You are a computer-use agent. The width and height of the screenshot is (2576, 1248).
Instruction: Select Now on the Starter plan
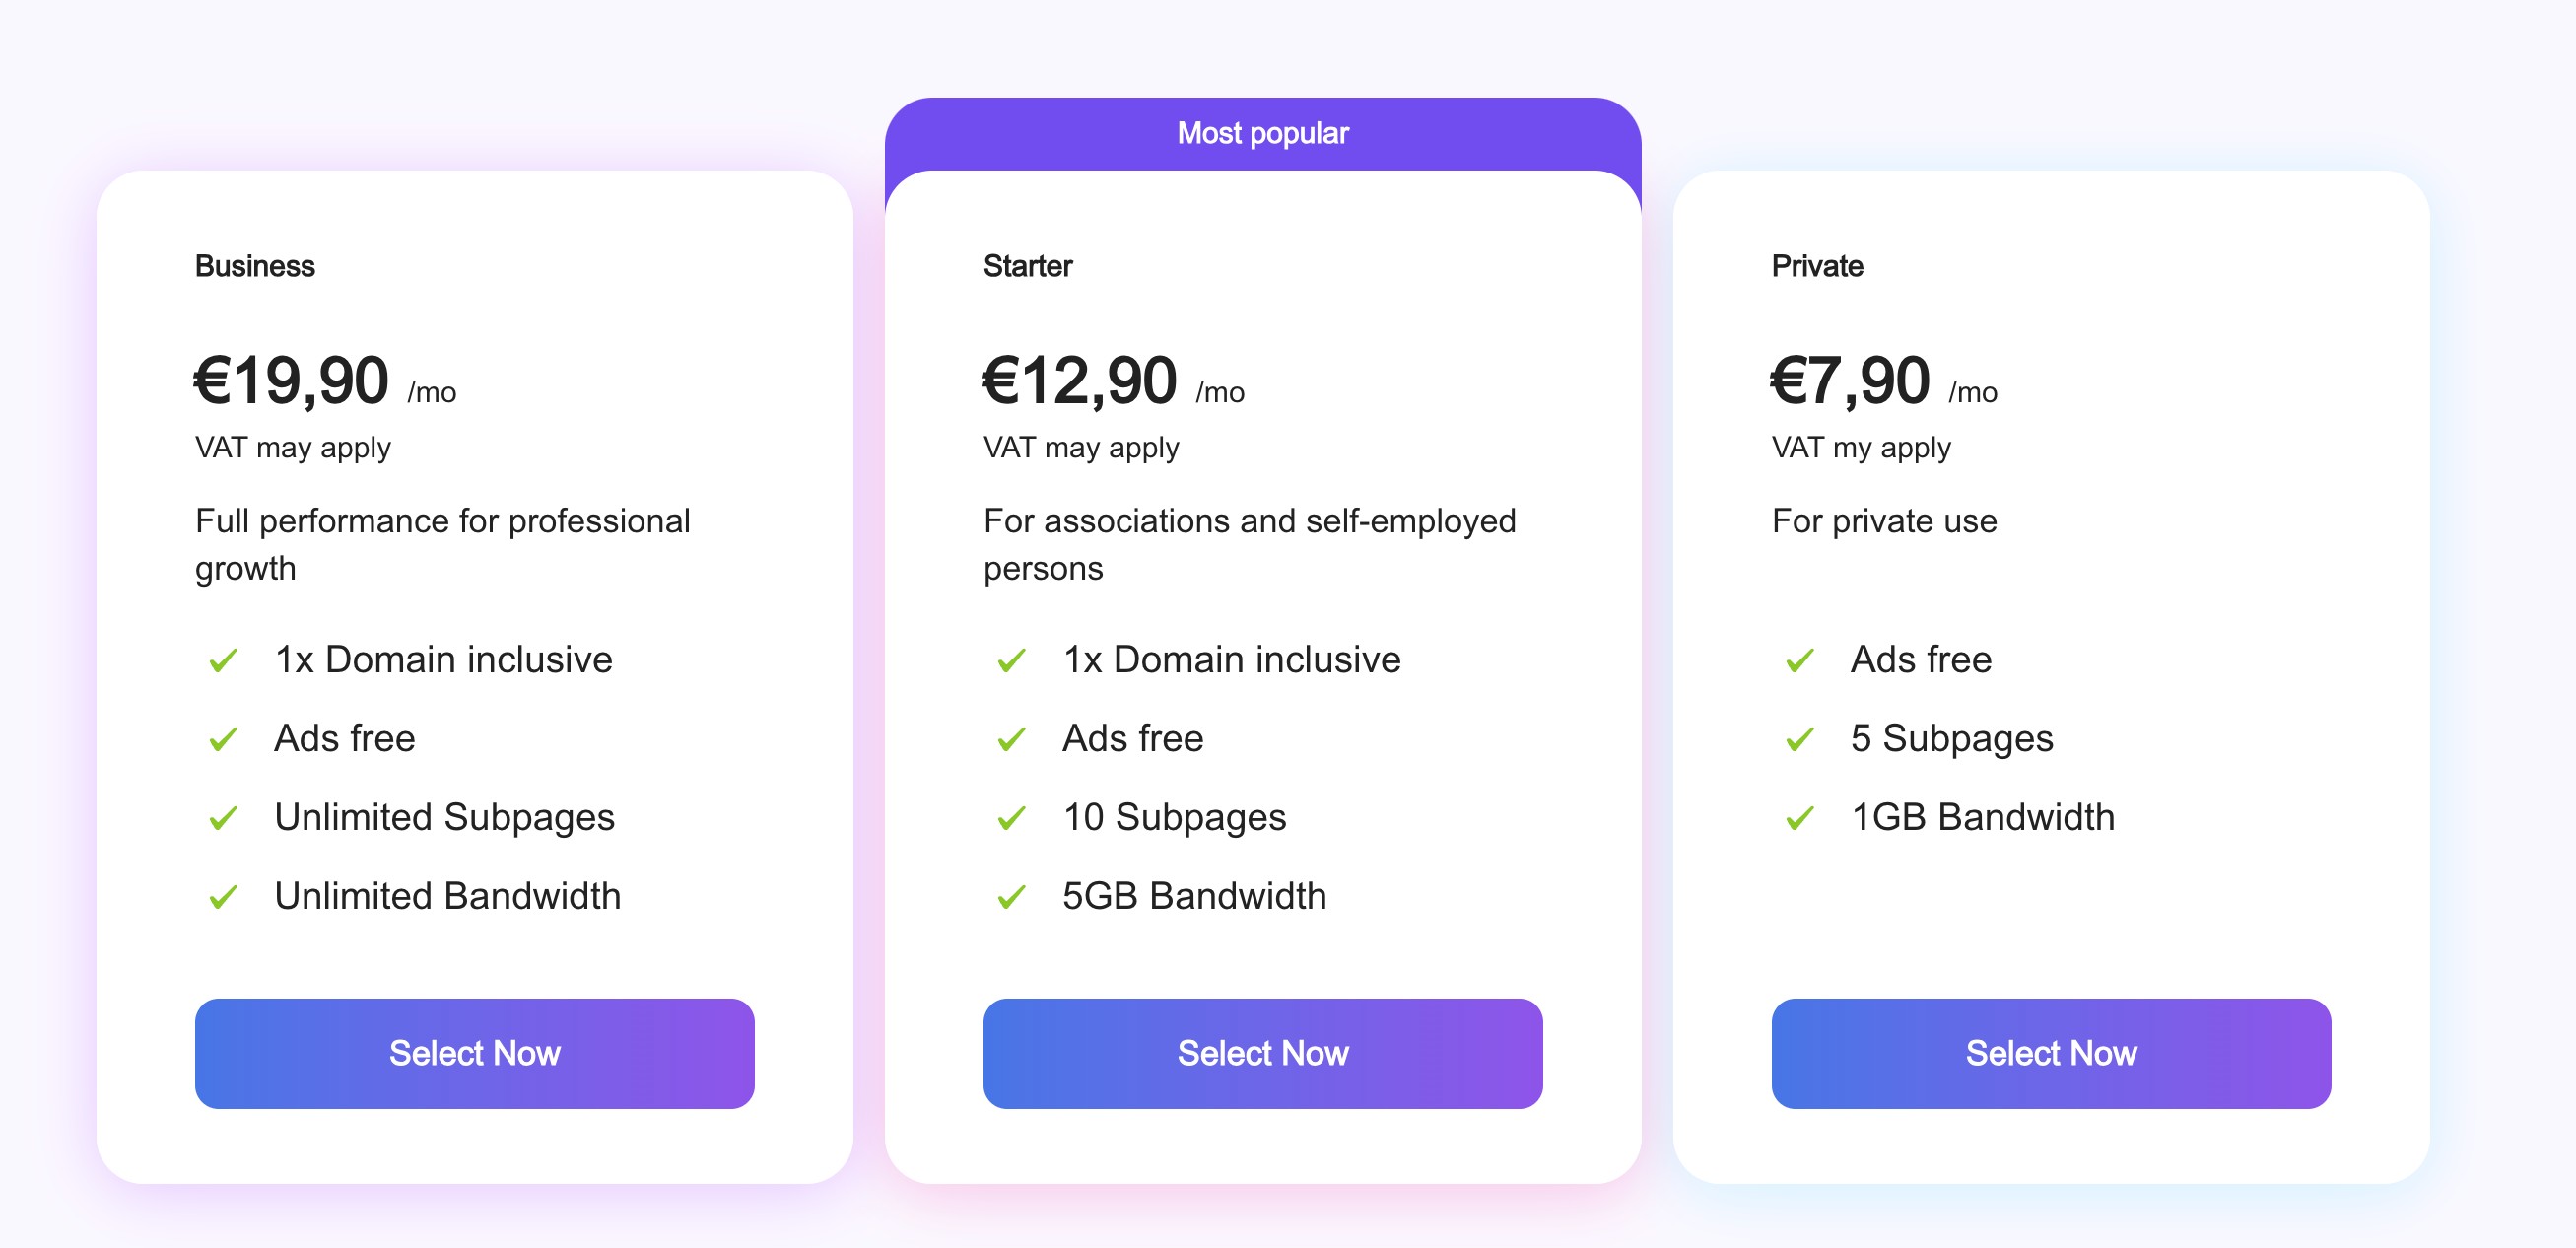(1262, 1052)
